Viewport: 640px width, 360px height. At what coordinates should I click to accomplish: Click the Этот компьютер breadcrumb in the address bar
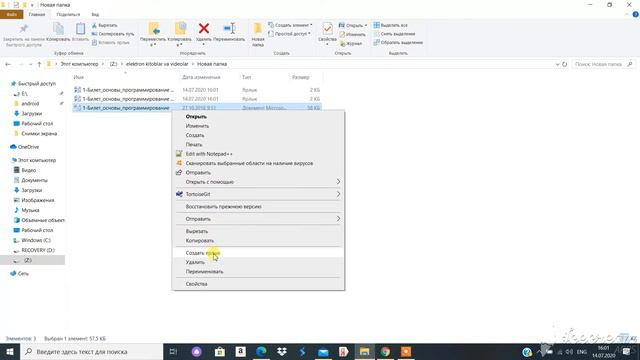click(79, 64)
